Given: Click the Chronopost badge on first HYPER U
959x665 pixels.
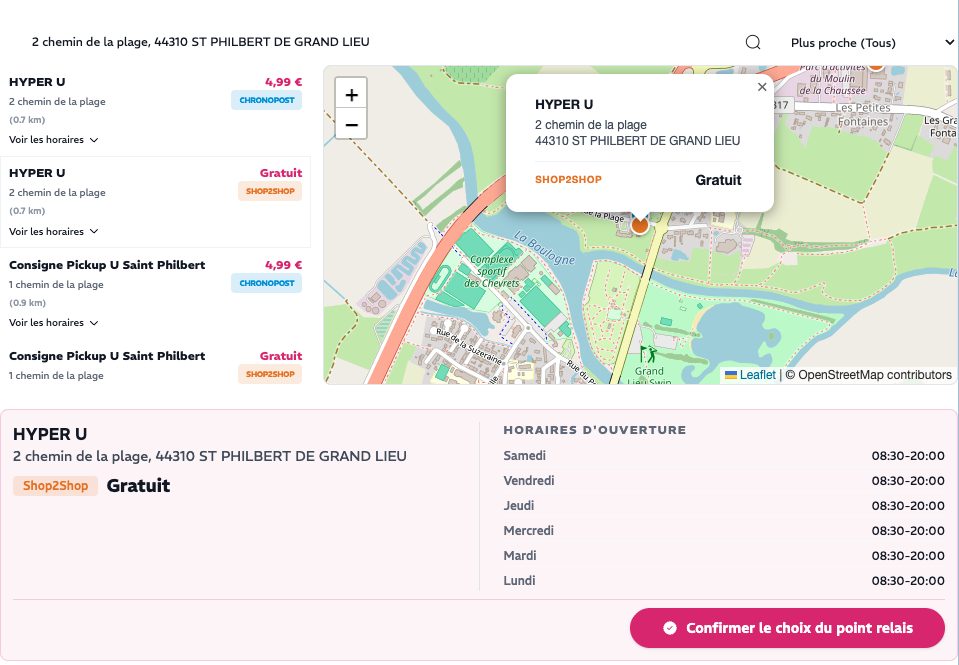Looking at the screenshot, I should (x=267, y=100).
